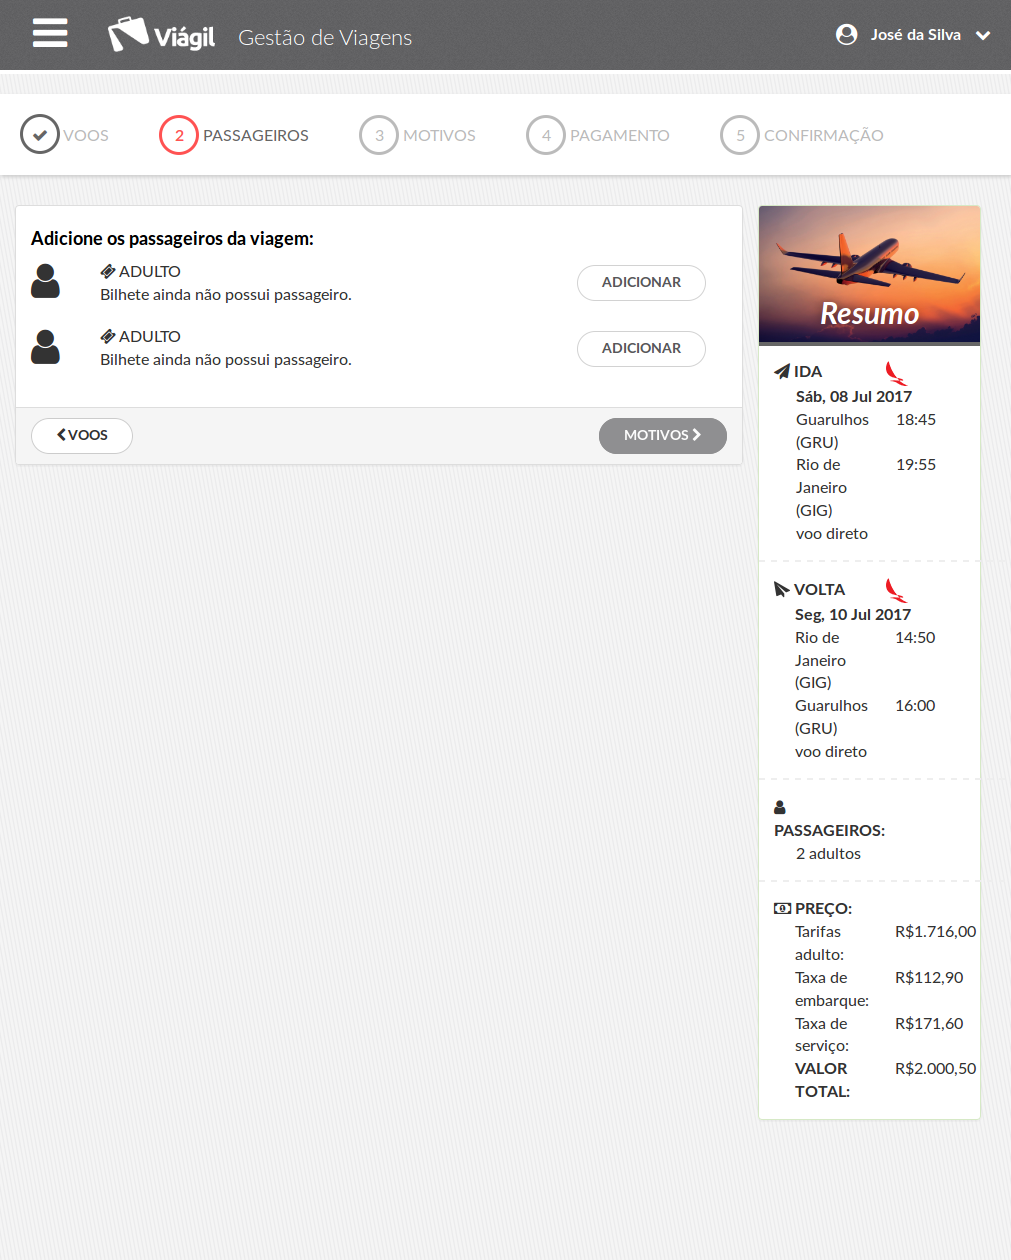This screenshot has width=1011, height=1260.
Task: Click the Viágil suitcase logo
Action: point(161,35)
